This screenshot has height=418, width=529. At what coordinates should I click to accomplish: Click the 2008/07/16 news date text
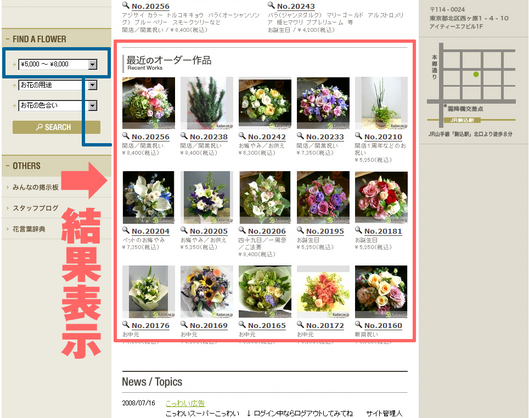pyautogui.click(x=138, y=403)
